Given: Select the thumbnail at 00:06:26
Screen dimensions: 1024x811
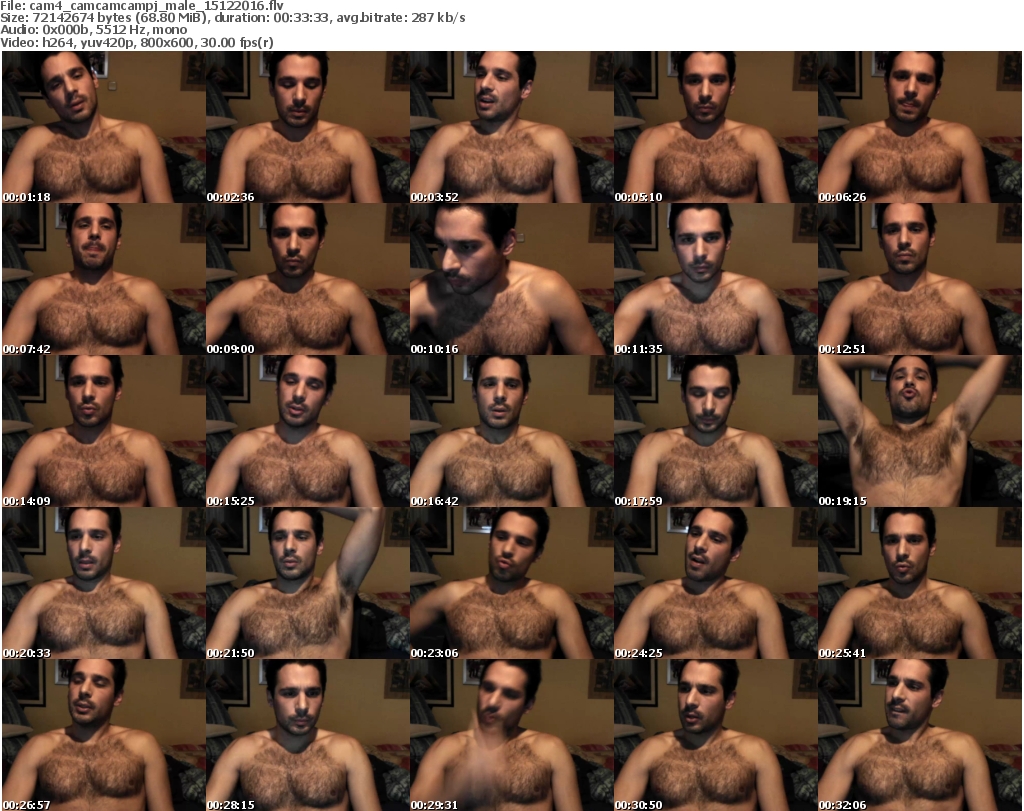Looking at the screenshot, I should click(x=919, y=127).
